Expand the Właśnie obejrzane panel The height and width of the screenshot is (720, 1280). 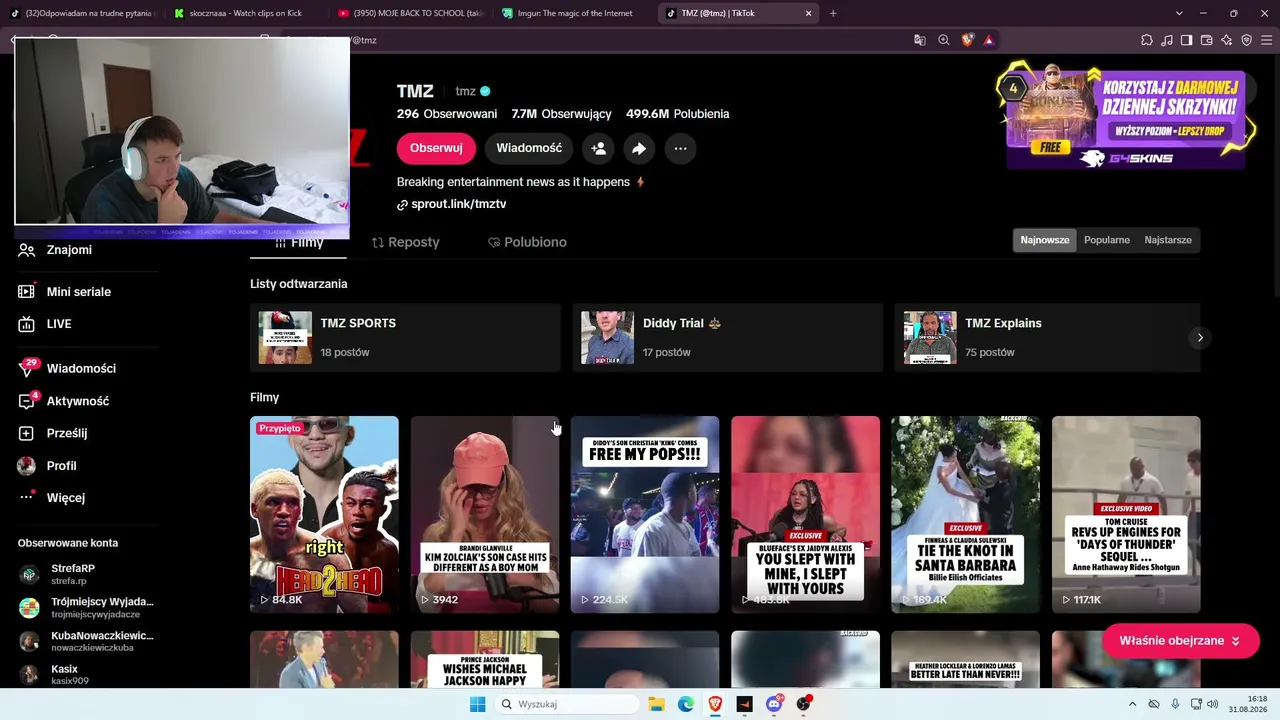pos(1180,641)
